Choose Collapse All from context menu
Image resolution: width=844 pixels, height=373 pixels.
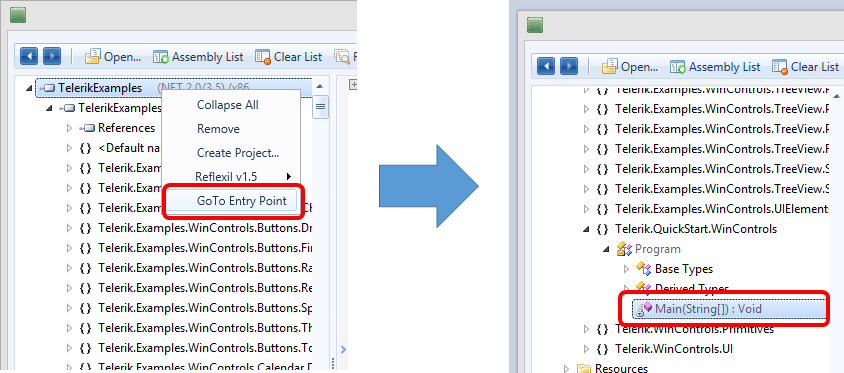(228, 105)
